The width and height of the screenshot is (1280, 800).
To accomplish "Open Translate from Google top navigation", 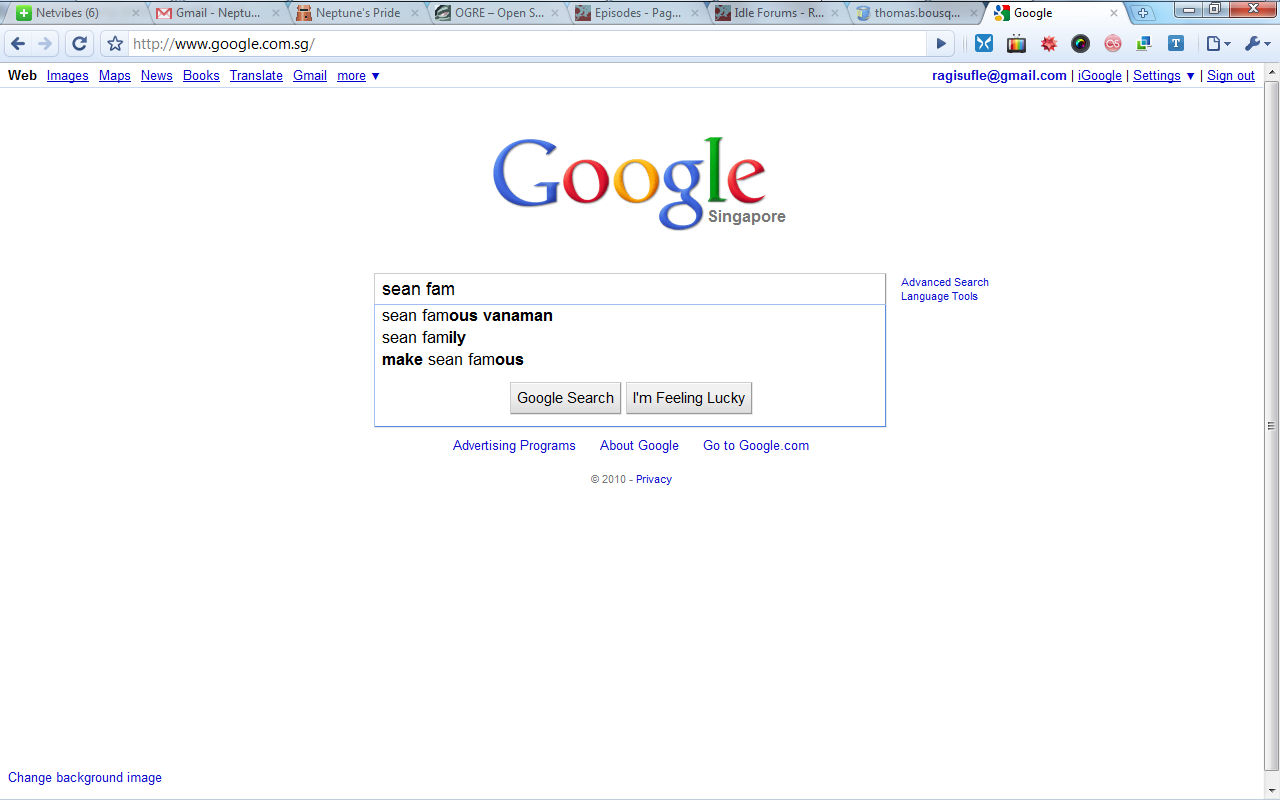I will [x=256, y=76].
